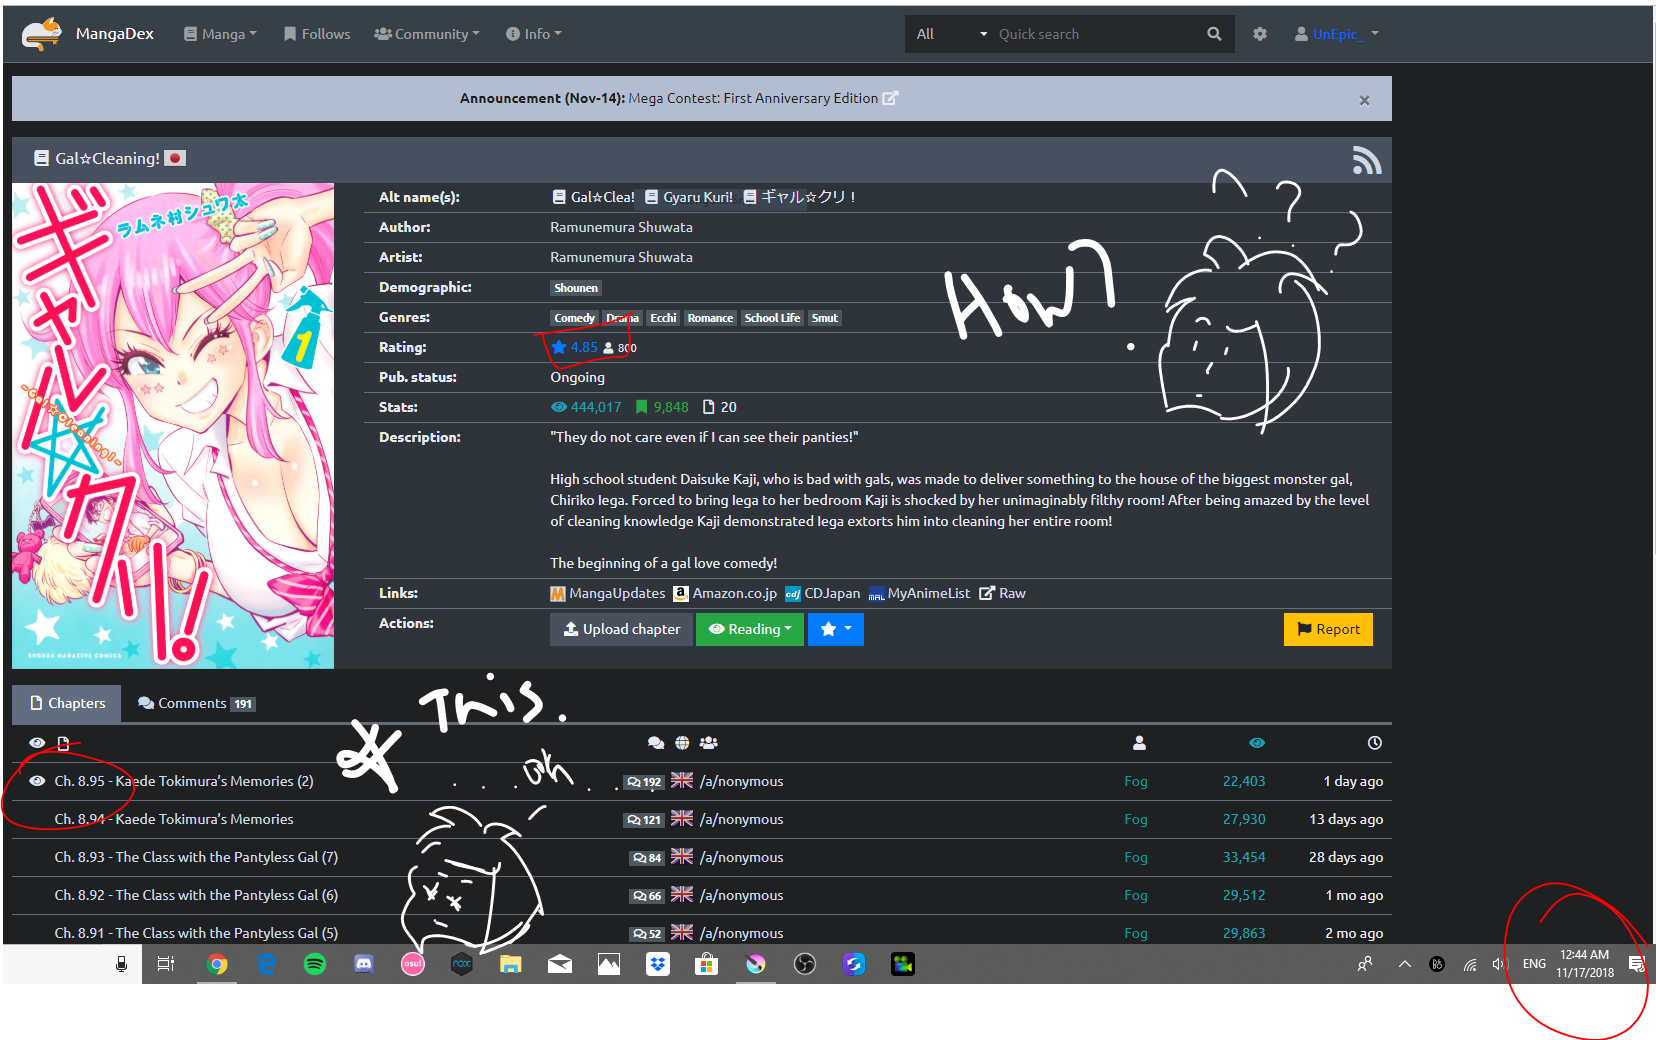Open Microsoft Store taskbar icon
Screen dimensions: 1656x1040
[x=707, y=964]
